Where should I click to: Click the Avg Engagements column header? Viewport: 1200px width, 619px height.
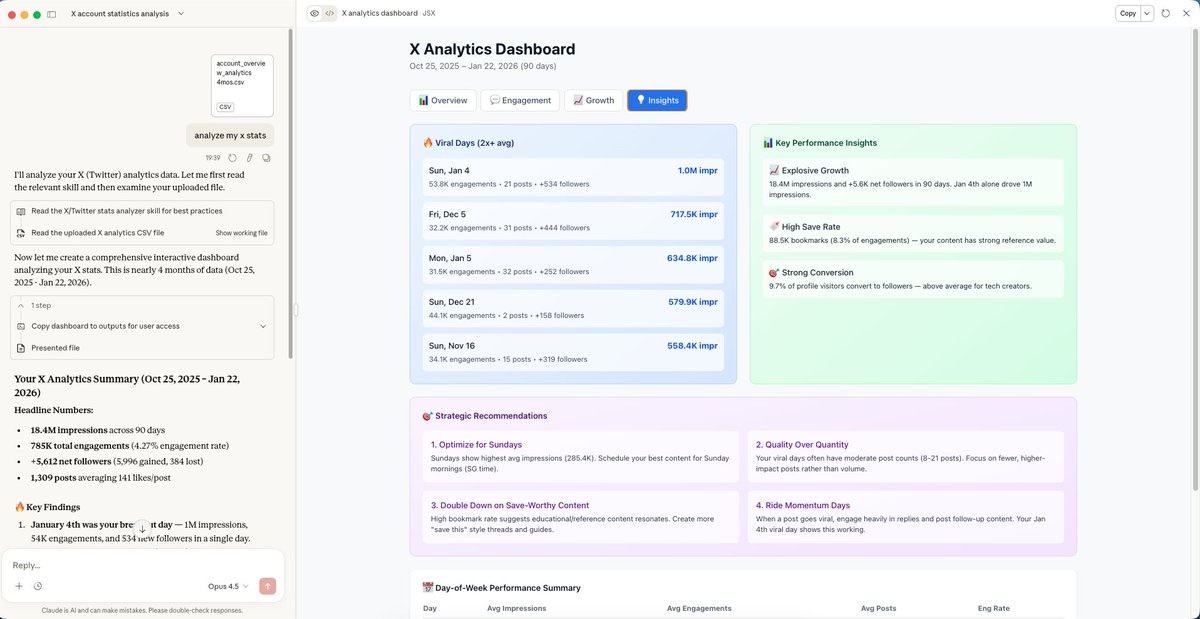699,608
